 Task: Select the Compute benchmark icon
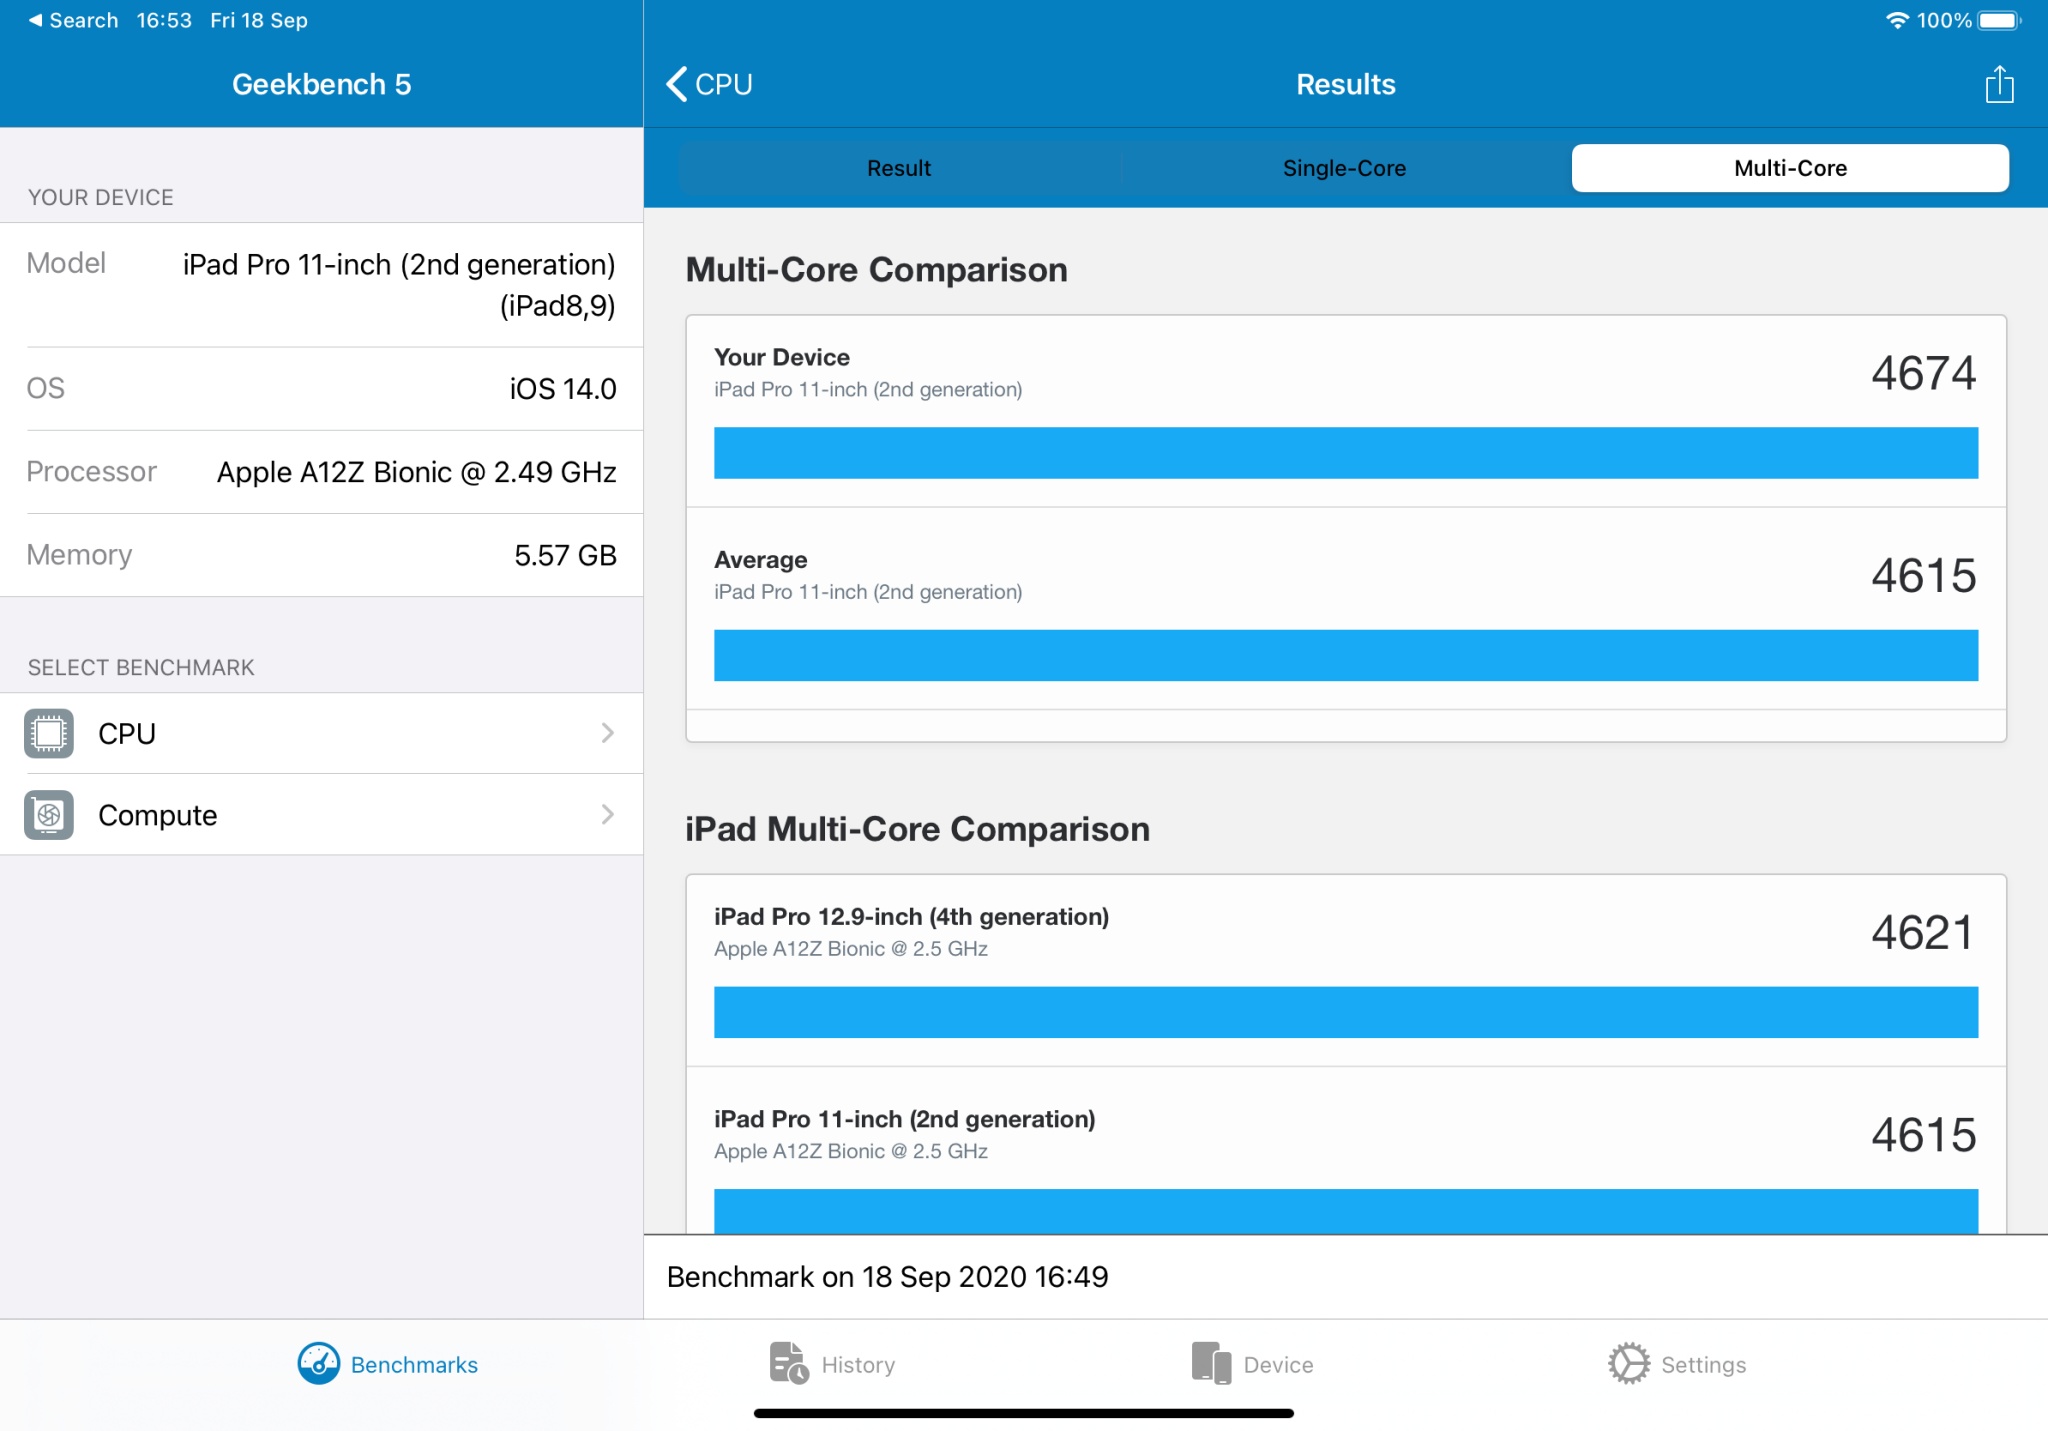(x=49, y=815)
